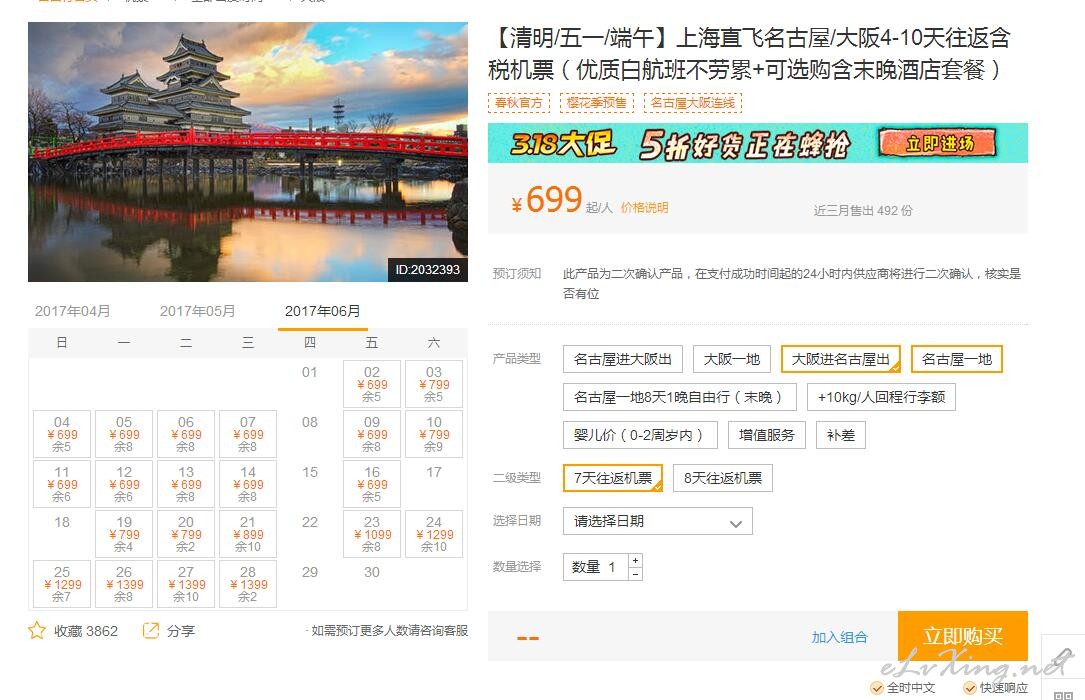
Task: Pick June 20 with 2 remaining
Action: coord(185,534)
